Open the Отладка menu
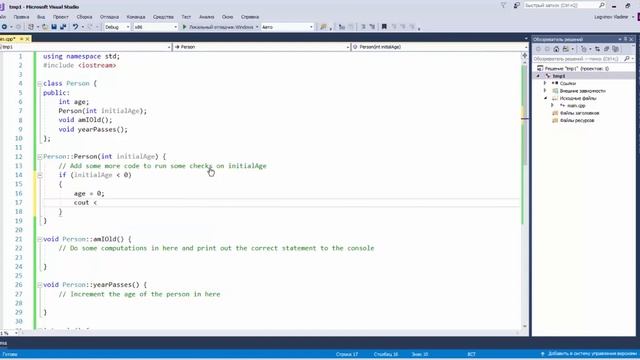The width and height of the screenshot is (640, 360). pos(109,17)
